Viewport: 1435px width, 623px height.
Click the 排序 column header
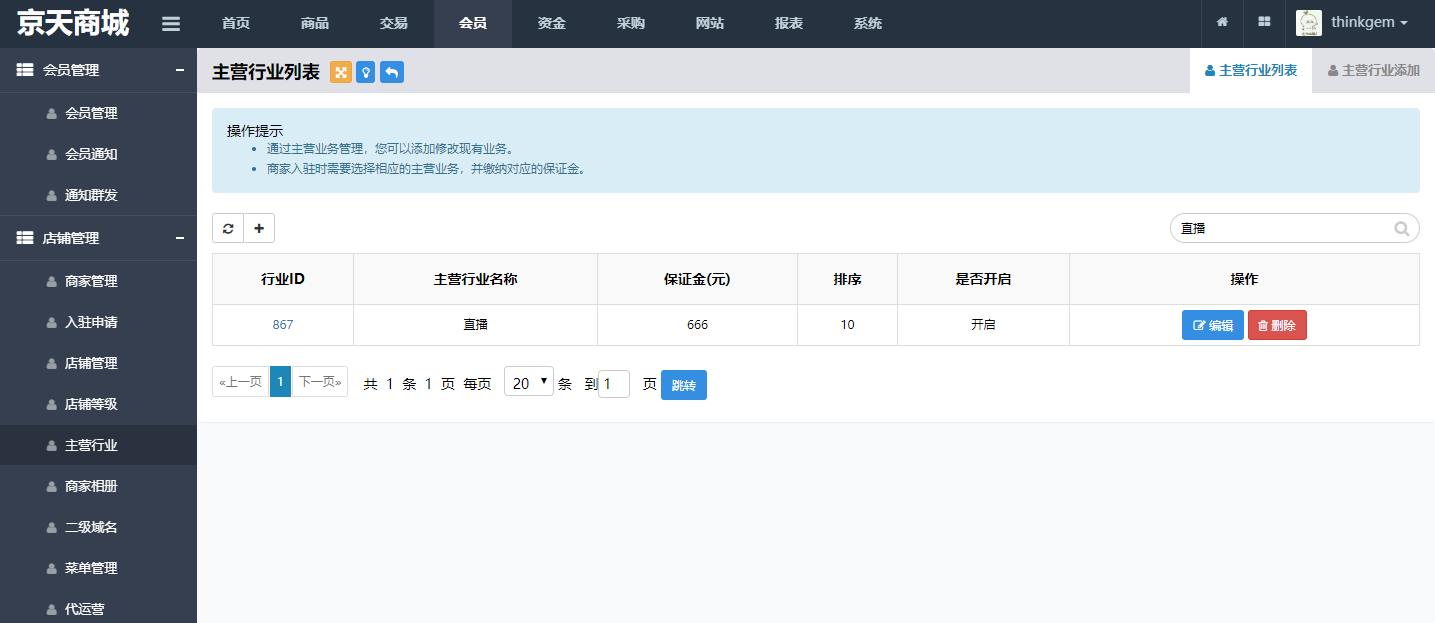(x=847, y=279)
